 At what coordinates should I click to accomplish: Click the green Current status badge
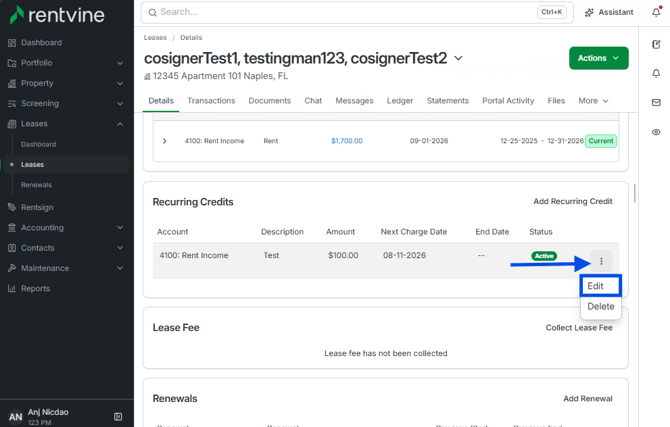tap(601, 141)
